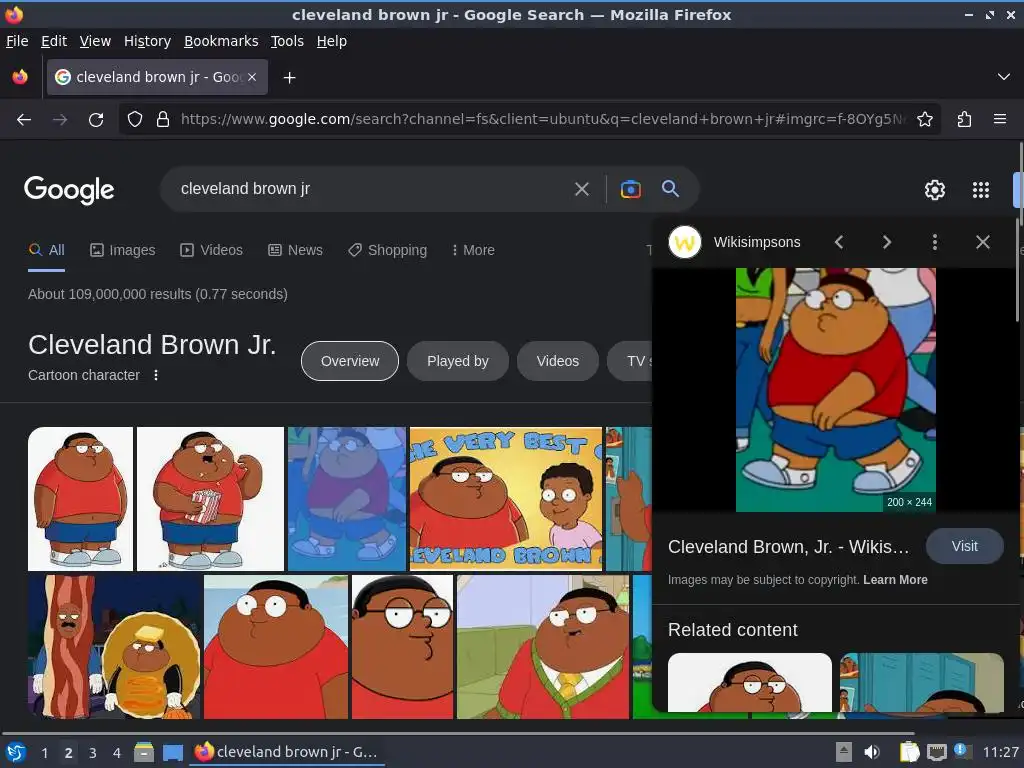The width and height of the screenshot is (1024, 768).
Task: Switch to the Videos results tab
Action: pyautogui.click(x=212, y=250)
